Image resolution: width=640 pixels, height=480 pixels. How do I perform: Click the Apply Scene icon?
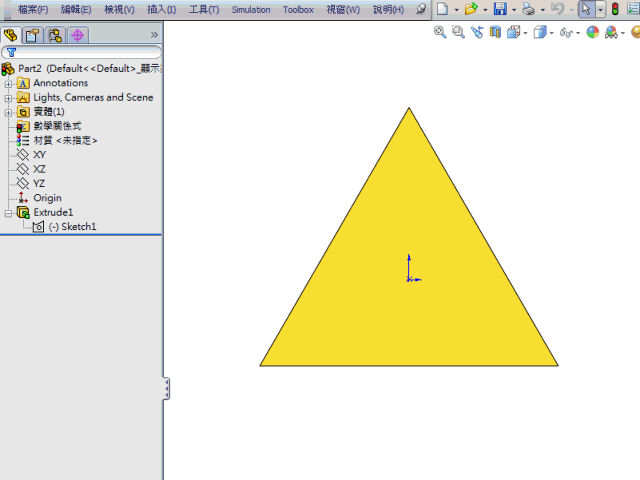click(611, 32)
